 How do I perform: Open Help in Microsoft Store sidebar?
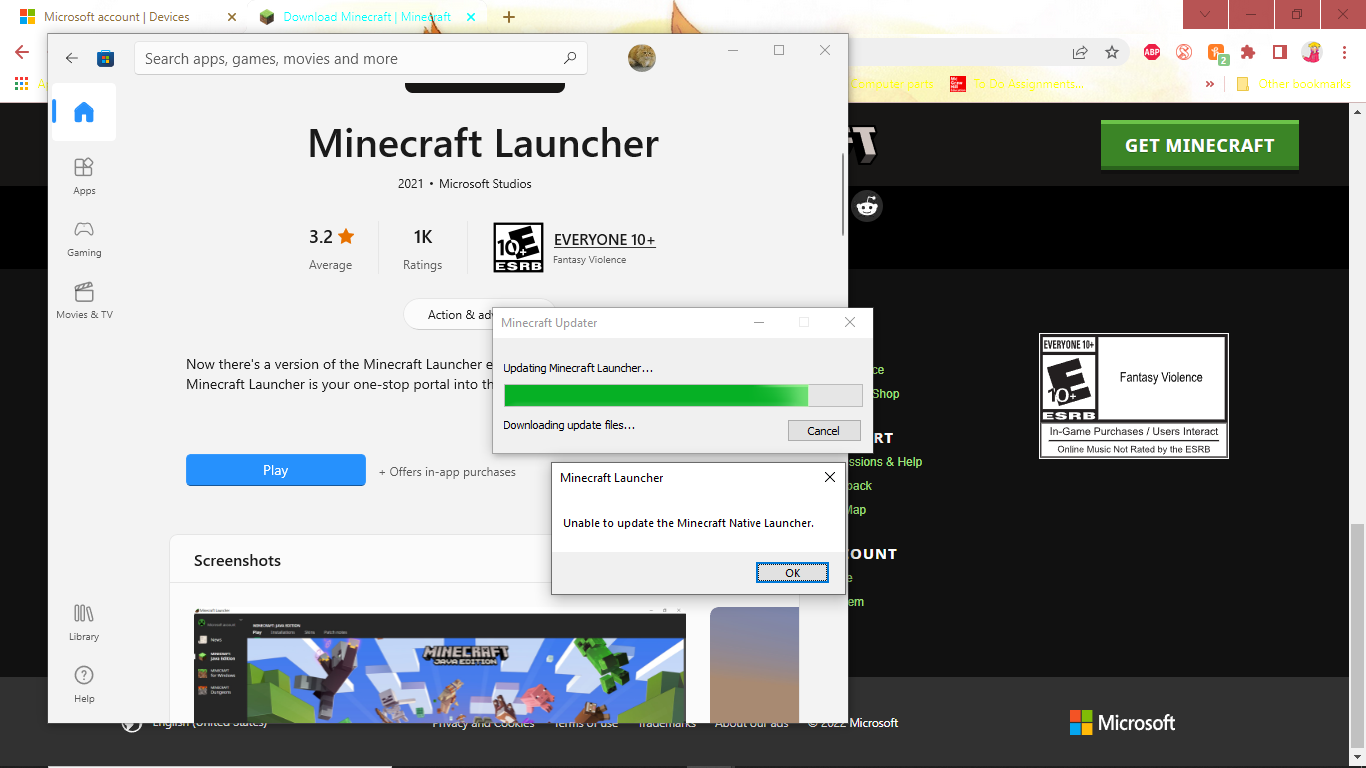(84, 683)
